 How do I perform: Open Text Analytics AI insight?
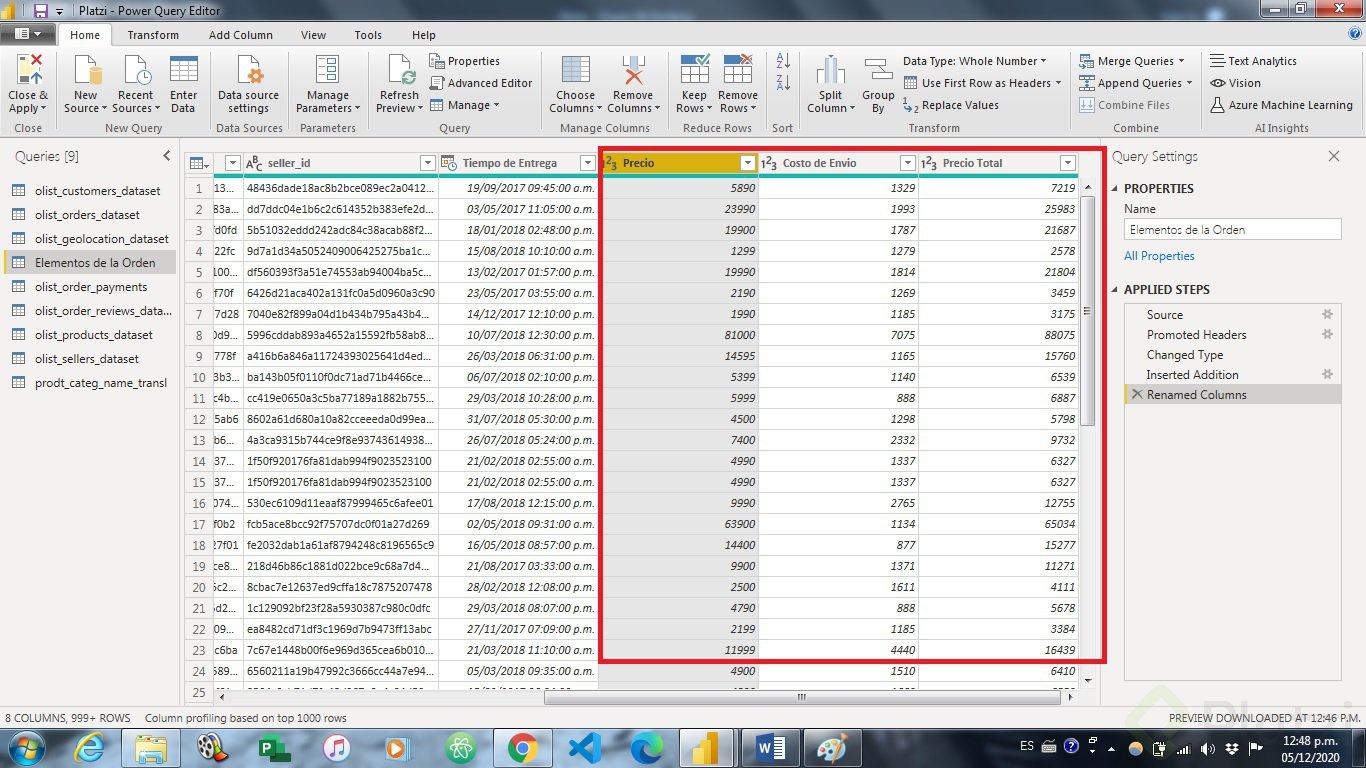pyautogui.click(x=1253, y=61)
